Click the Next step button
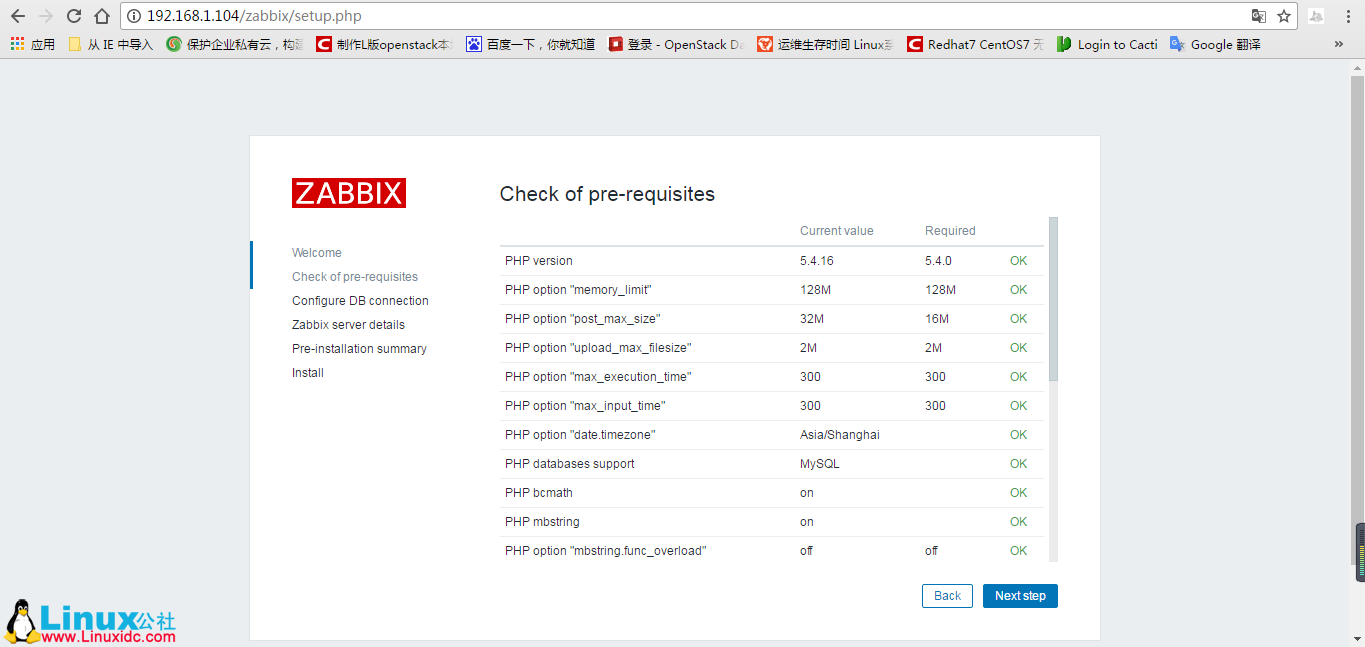The image size is (1365, 647). pos(1019,595)
